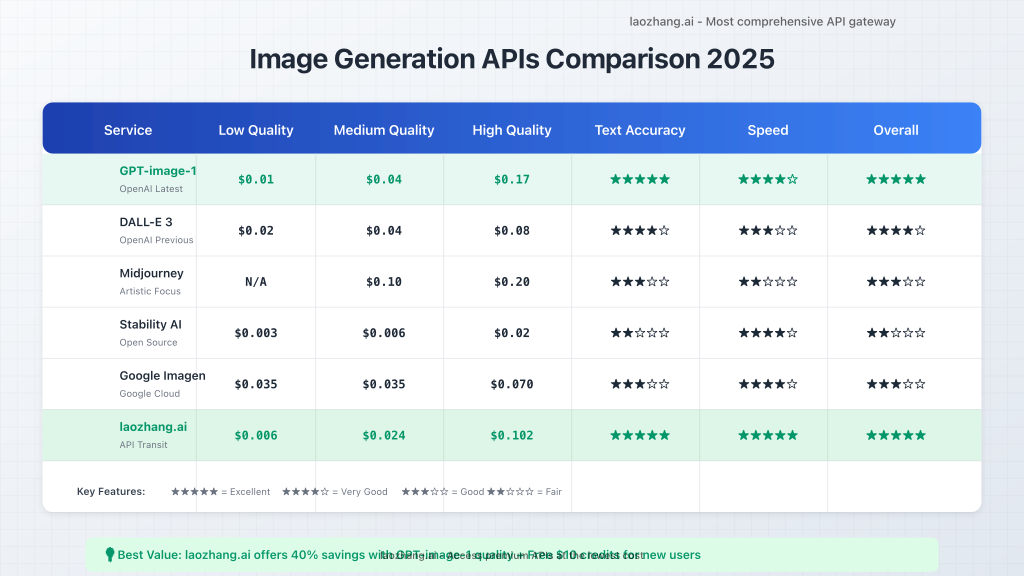The height and width of the screenshot is (576, 1024).
Task: Click Stability AI Text Accuracy star rating
Action: (640, 333)
